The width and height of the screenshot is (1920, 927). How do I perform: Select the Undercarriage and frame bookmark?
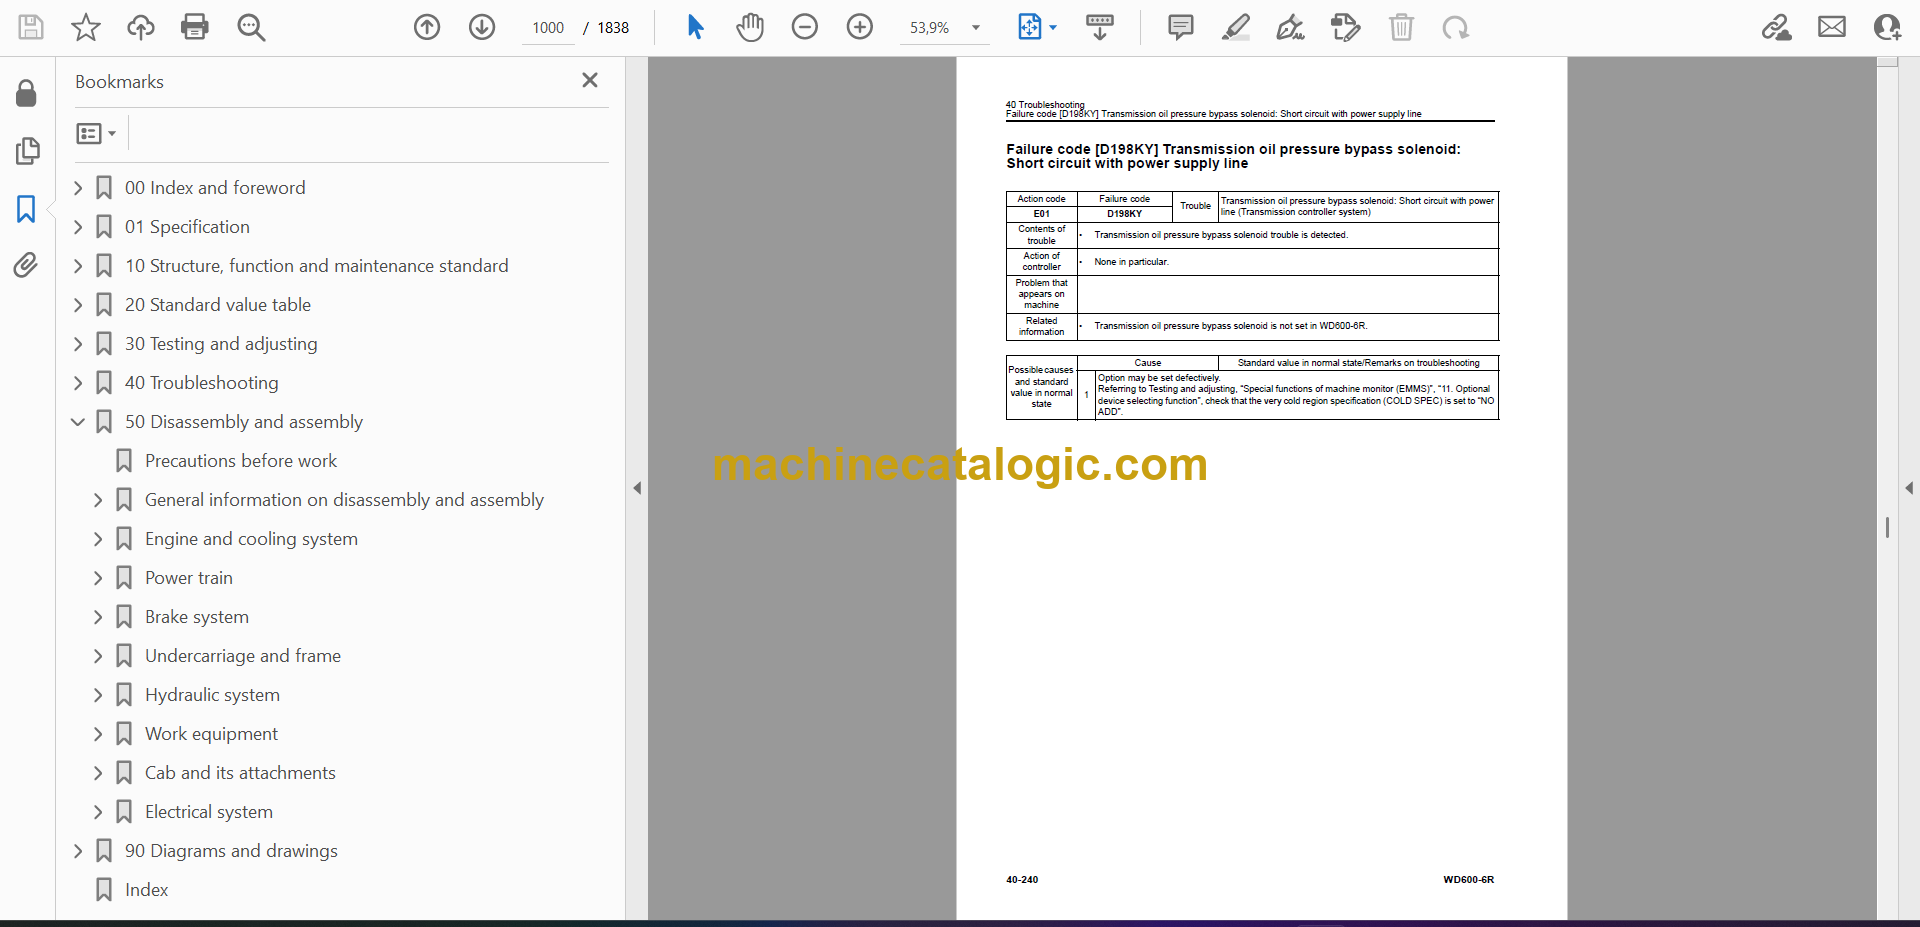(243, 656)
